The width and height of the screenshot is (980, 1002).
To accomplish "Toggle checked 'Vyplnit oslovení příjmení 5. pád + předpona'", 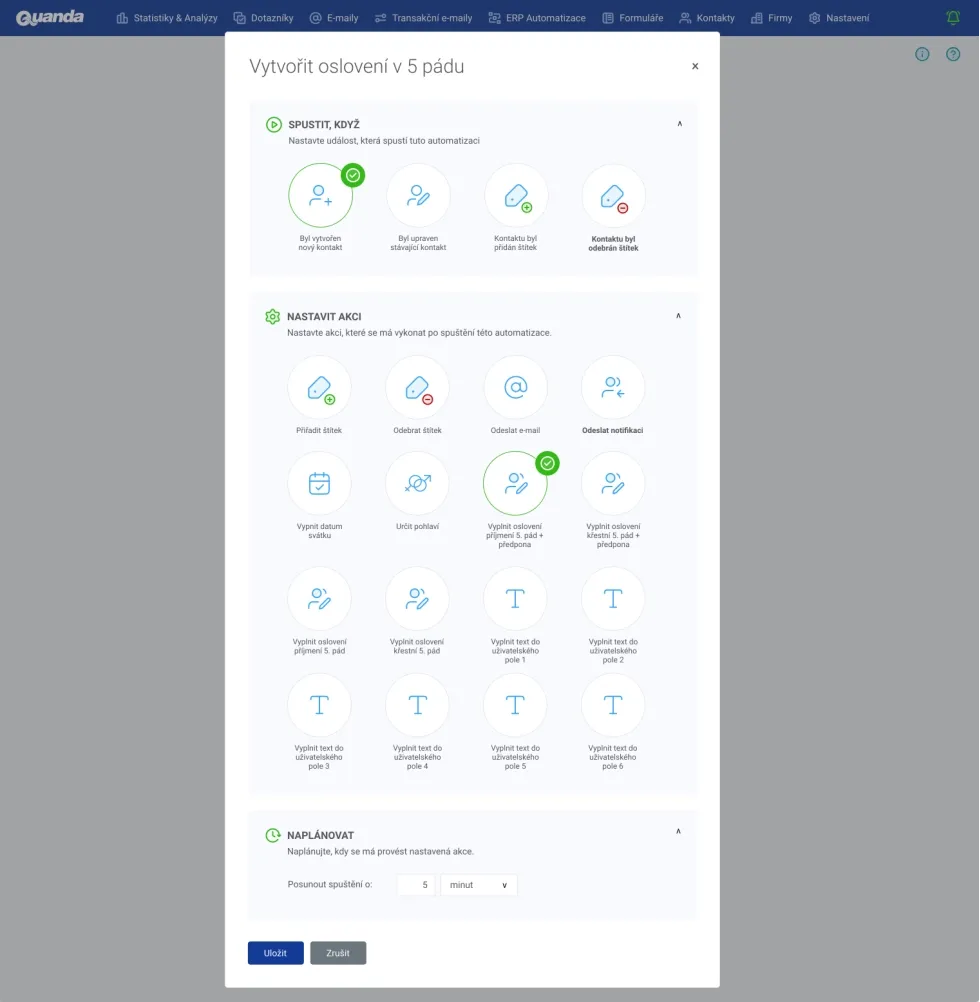I will click(x=515, y=484).
